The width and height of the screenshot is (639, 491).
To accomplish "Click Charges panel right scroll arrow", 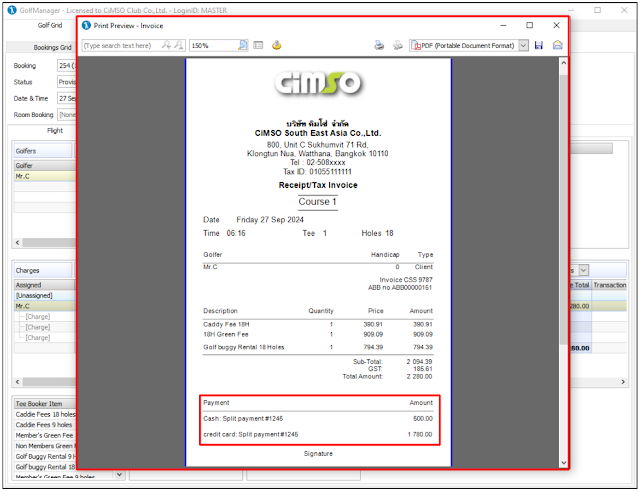I will pyautogui.click(x=623, y=382).
